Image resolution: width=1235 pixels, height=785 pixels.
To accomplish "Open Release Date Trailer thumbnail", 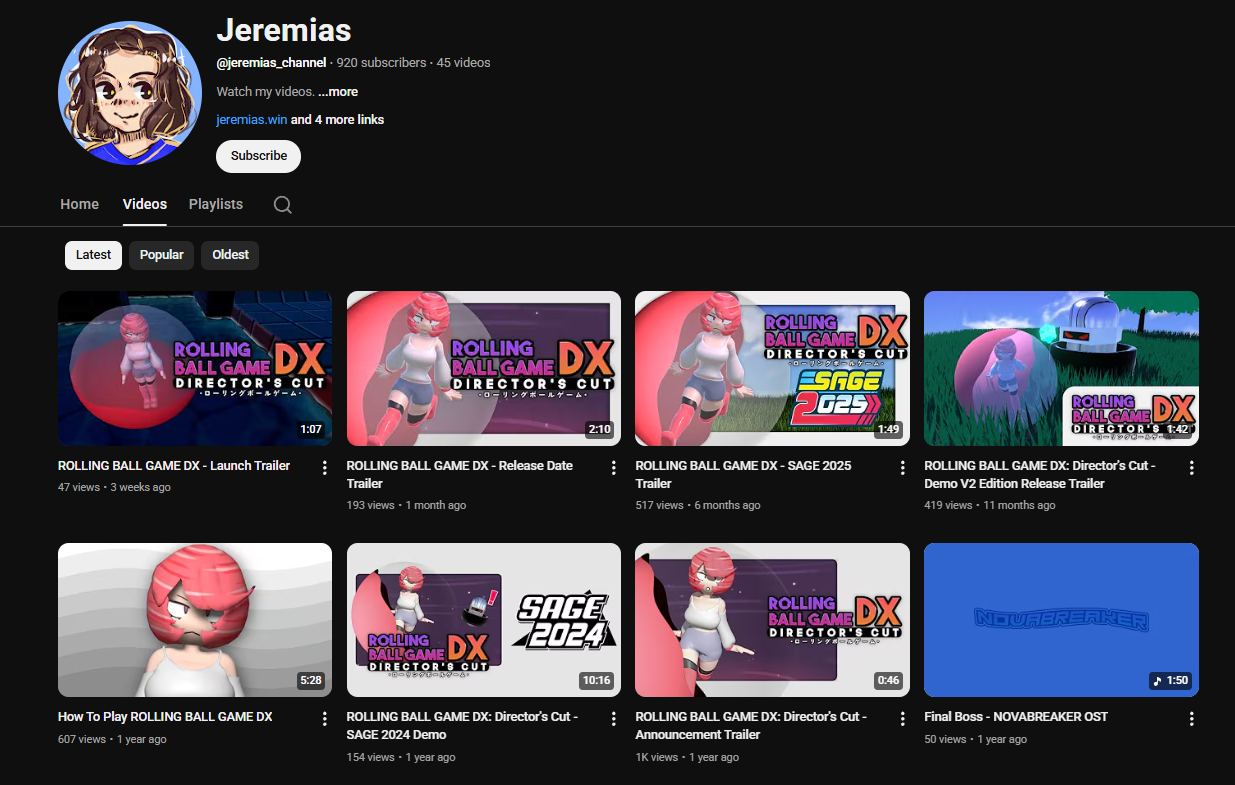I will click(x=484, y=368).
